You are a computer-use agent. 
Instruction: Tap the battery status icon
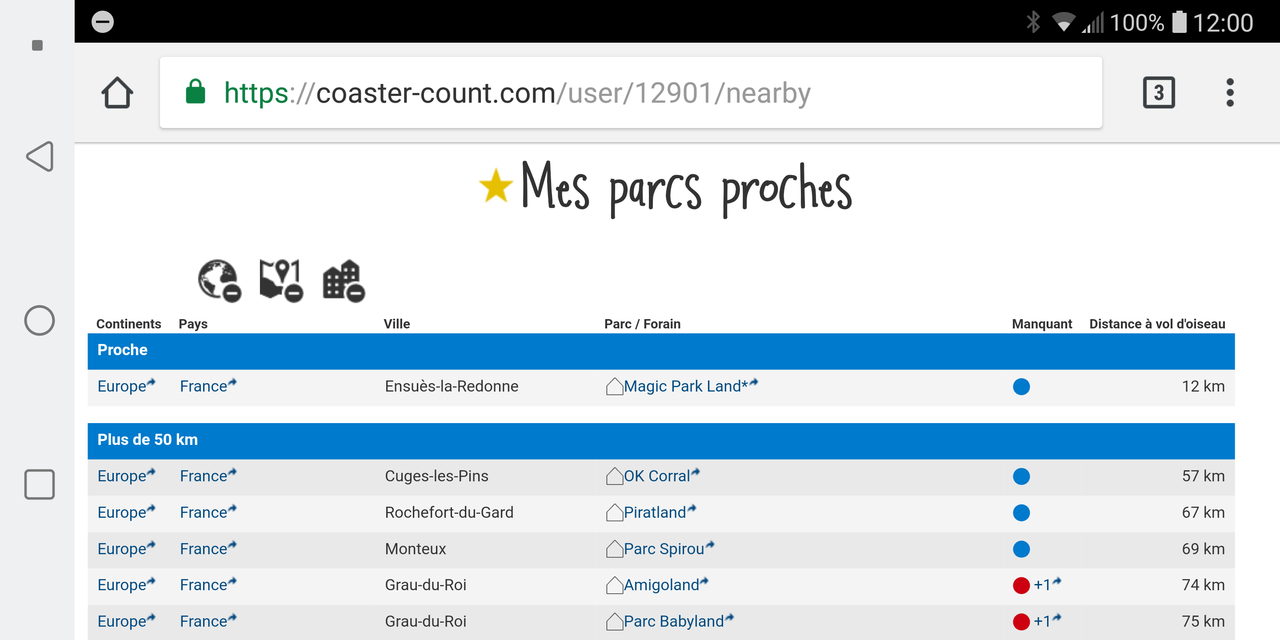click(x=1179, y=22)
